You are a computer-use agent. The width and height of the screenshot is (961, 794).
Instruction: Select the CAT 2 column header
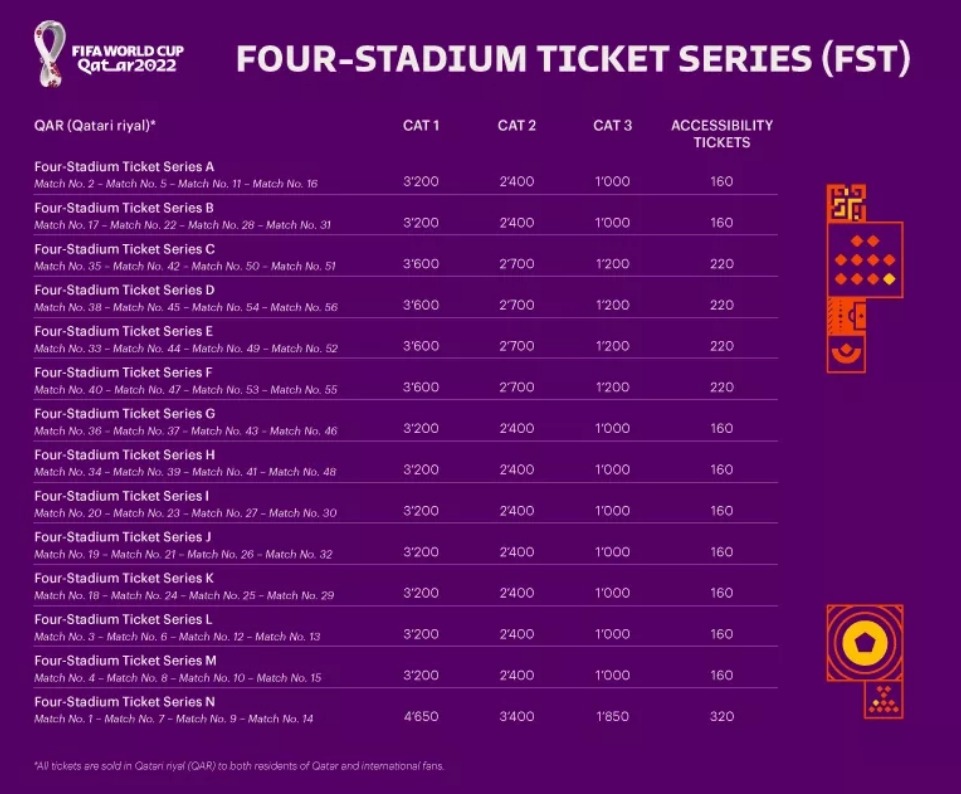pyautogui.click(x=517, y=125)
